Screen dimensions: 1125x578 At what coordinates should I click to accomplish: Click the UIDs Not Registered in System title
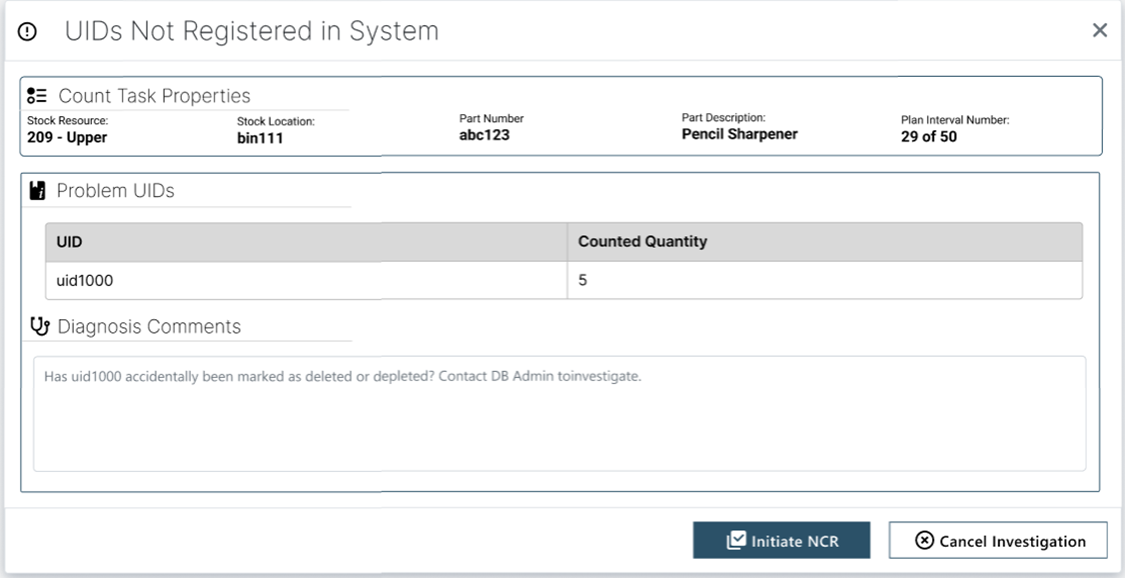[253, 31]
